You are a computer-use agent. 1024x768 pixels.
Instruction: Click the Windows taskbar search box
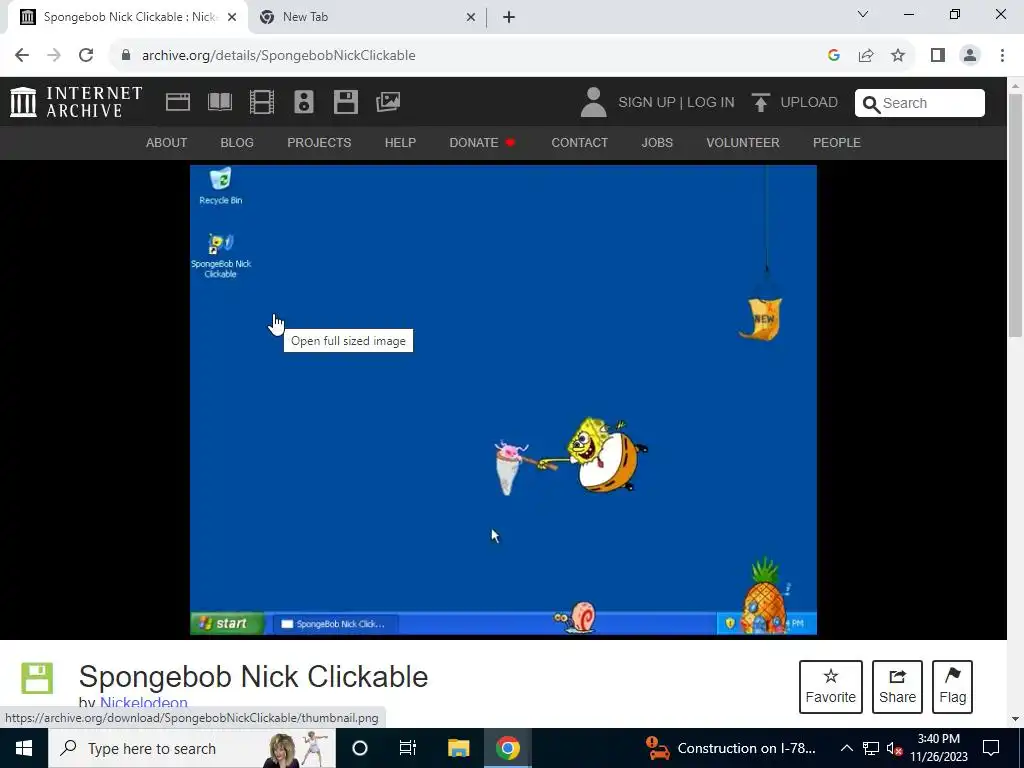(191, 748)
